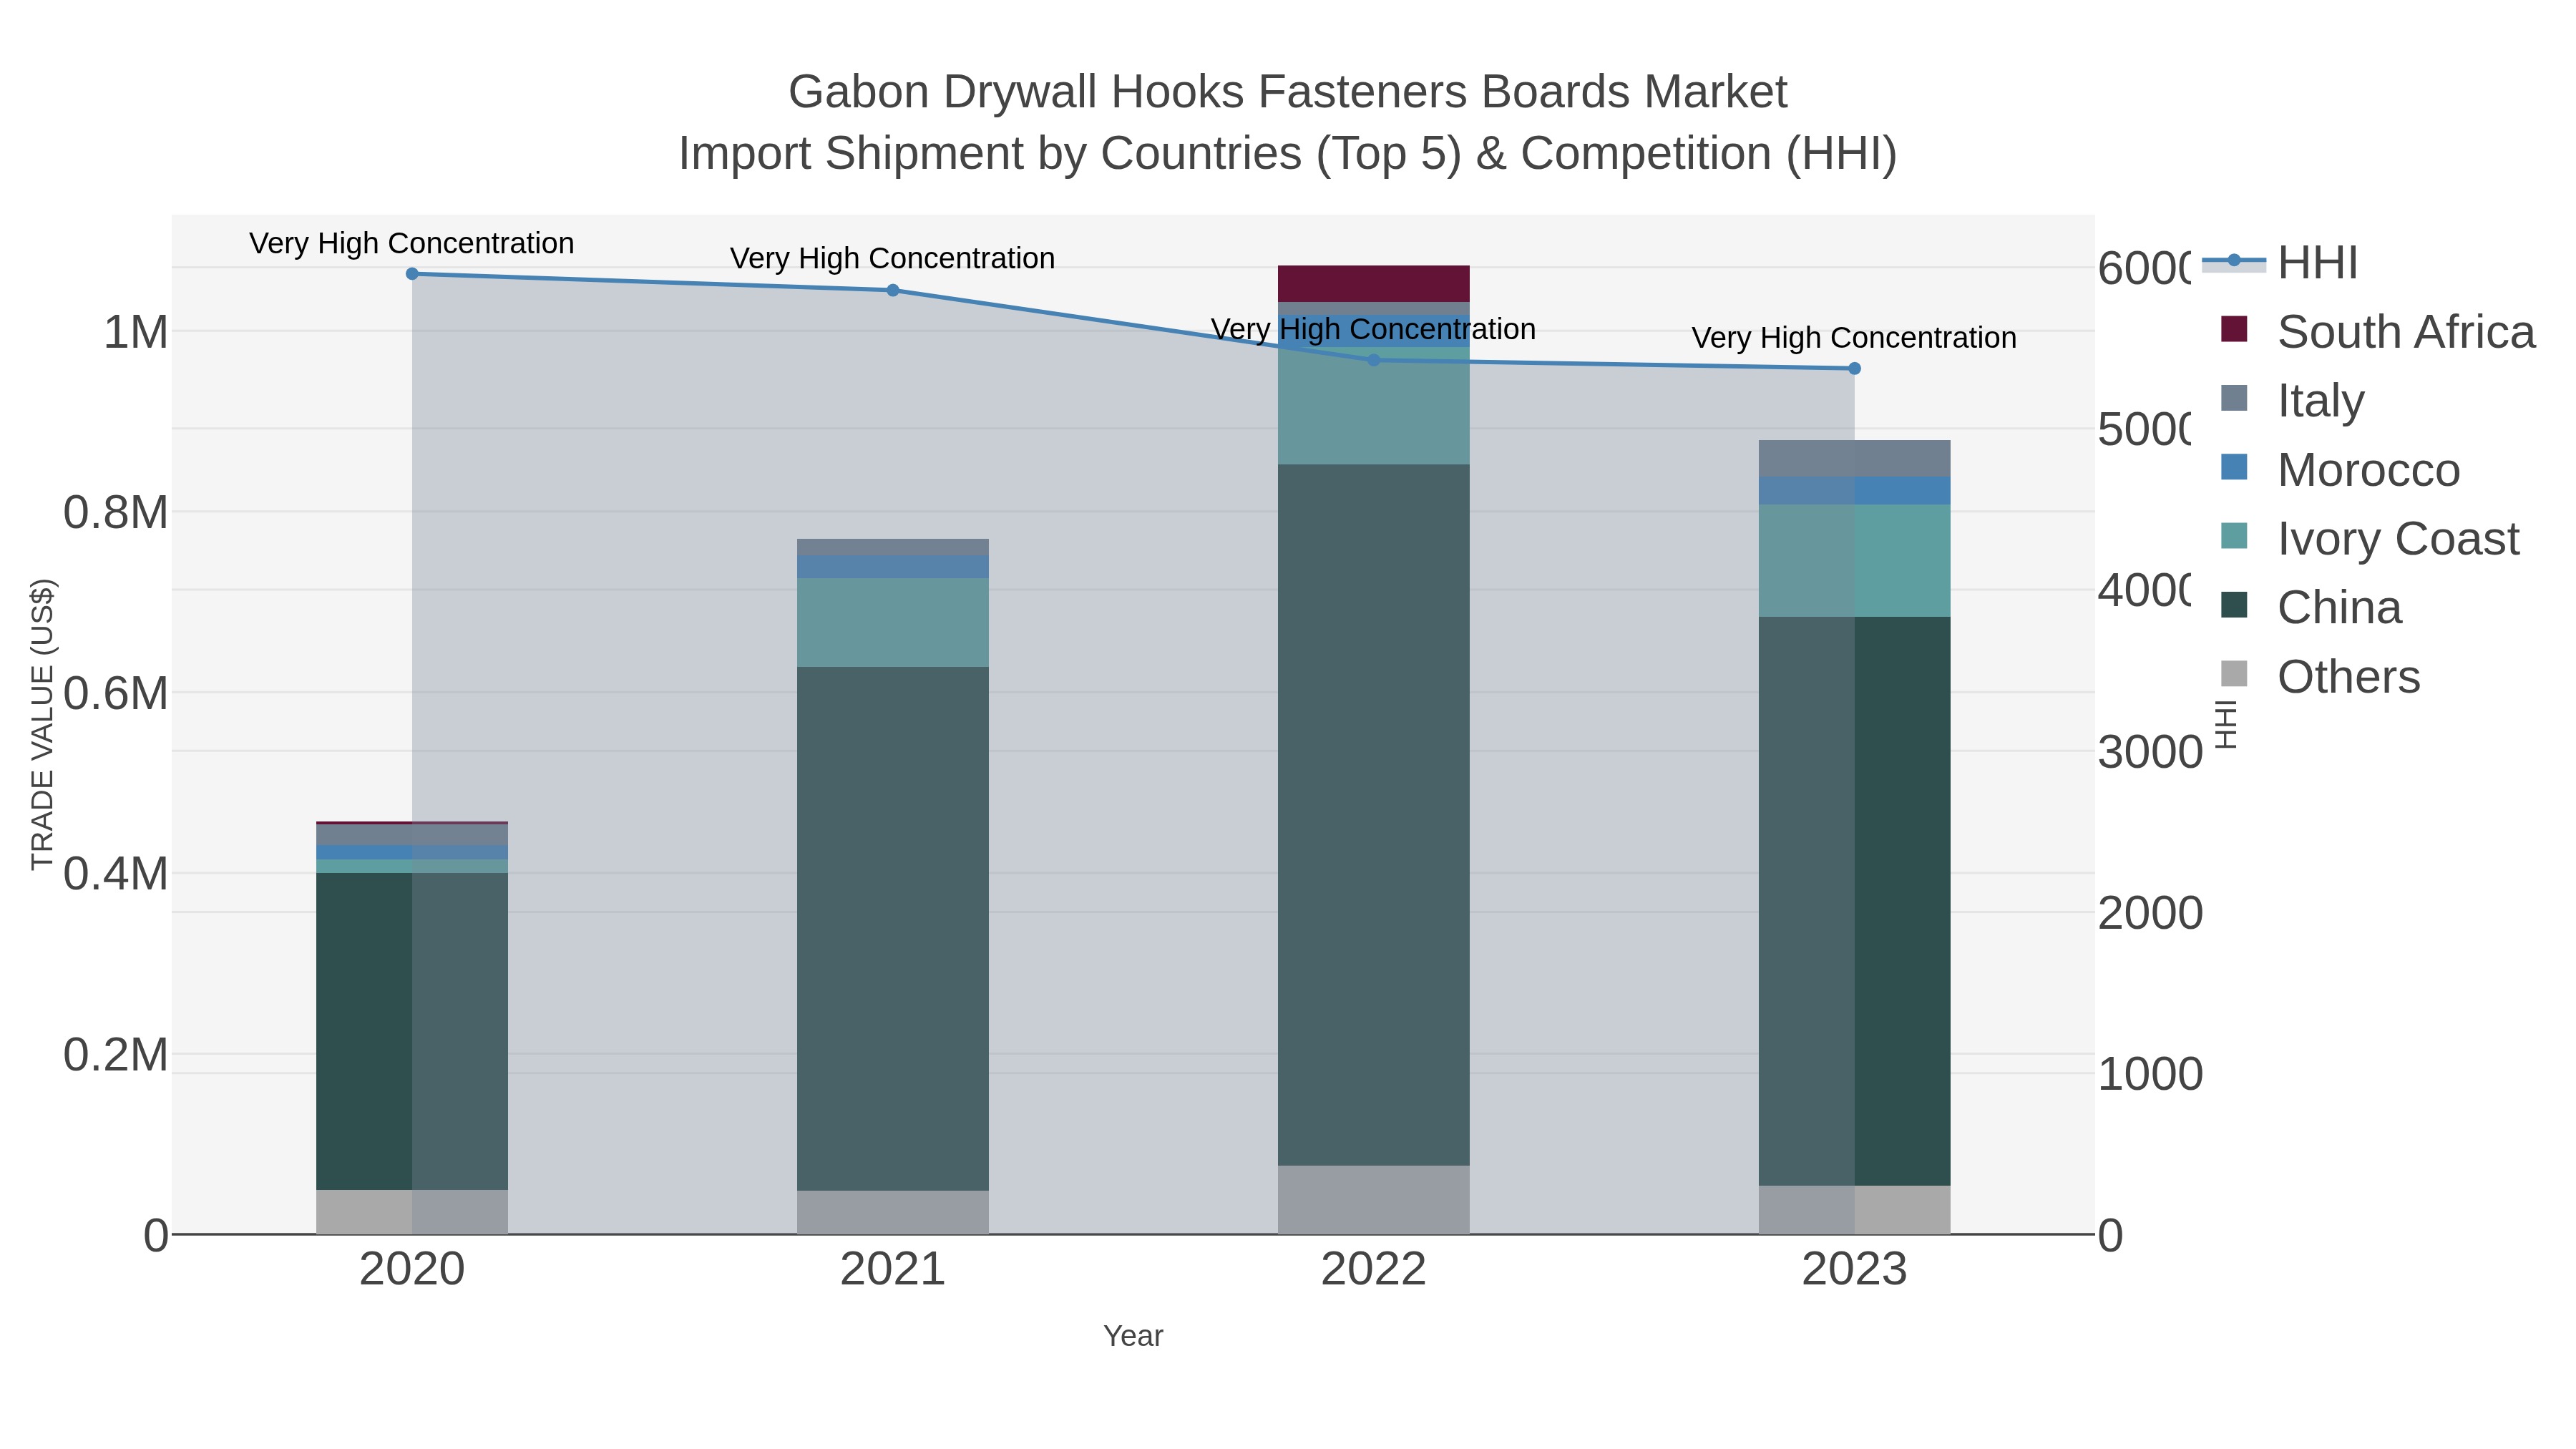Select the 2020 HHI data point

(x=412, y=274)
